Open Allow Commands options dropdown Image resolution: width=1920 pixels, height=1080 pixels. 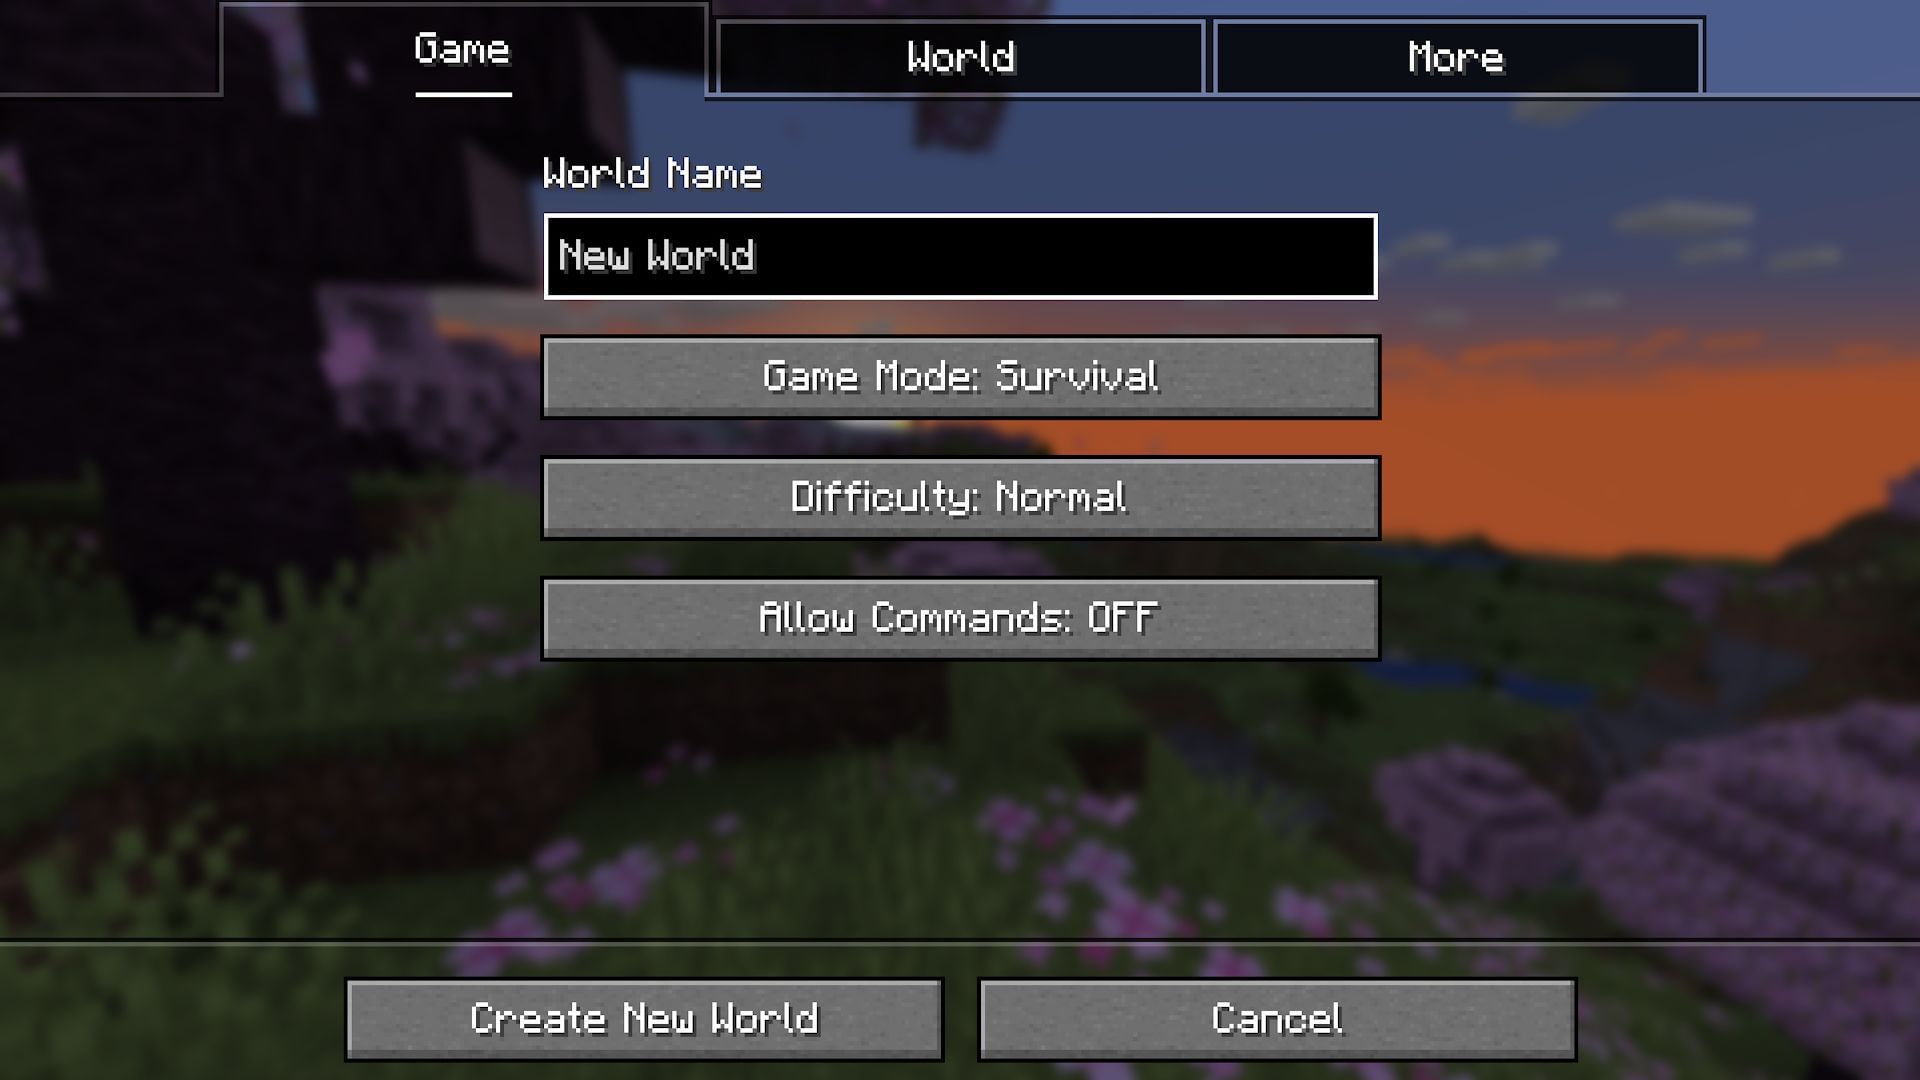(x=959, y=617)
